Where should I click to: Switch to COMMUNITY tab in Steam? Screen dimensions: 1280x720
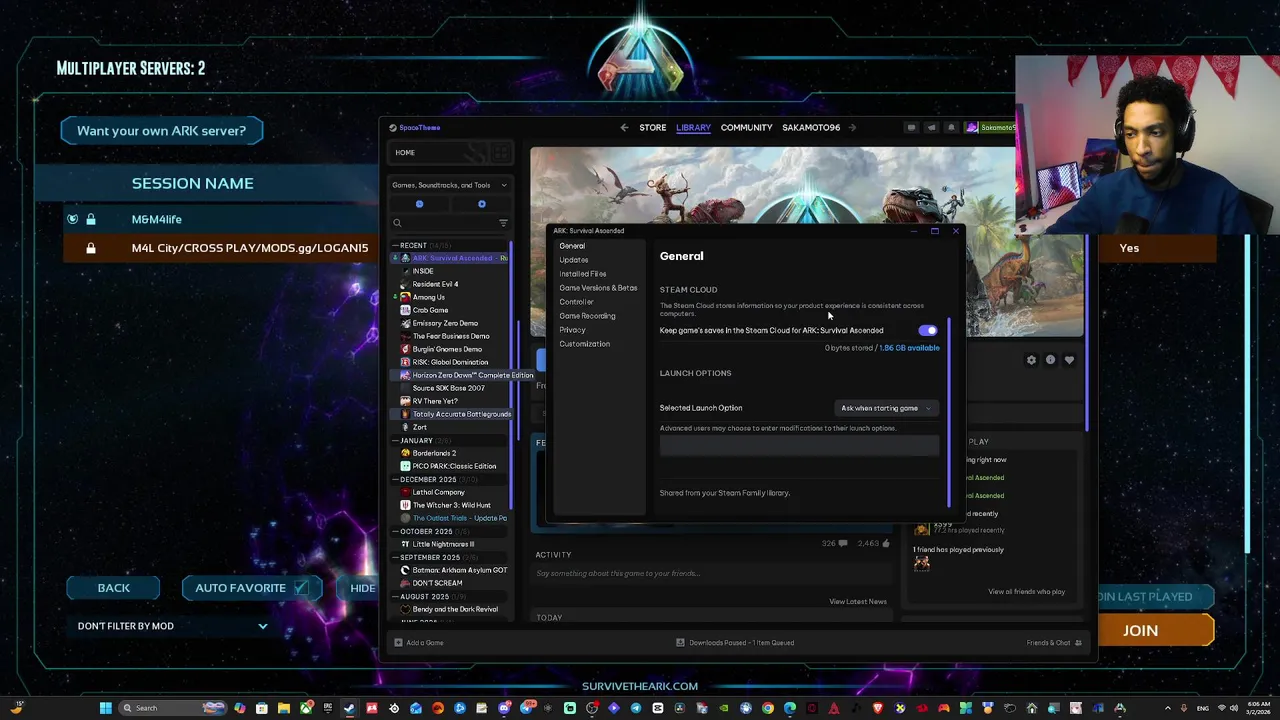[x=746, y=127]
